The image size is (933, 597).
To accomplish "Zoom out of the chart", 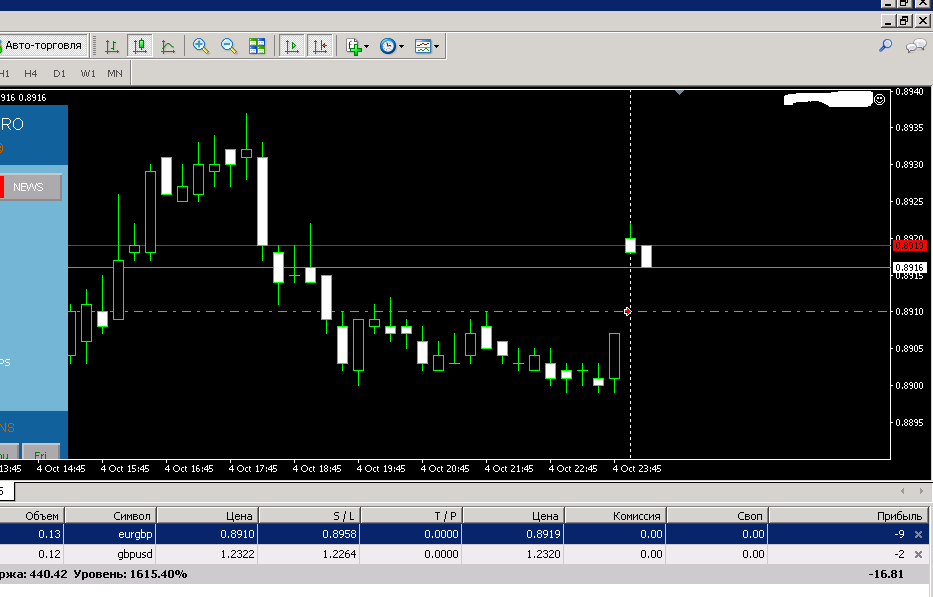I will (x=228, y=46).
